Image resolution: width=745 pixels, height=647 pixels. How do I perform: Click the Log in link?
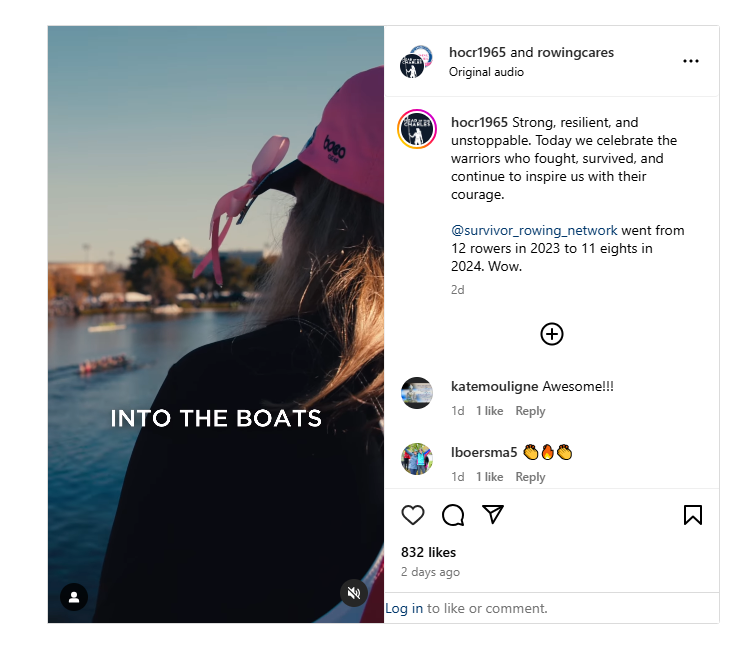point(404,608)
